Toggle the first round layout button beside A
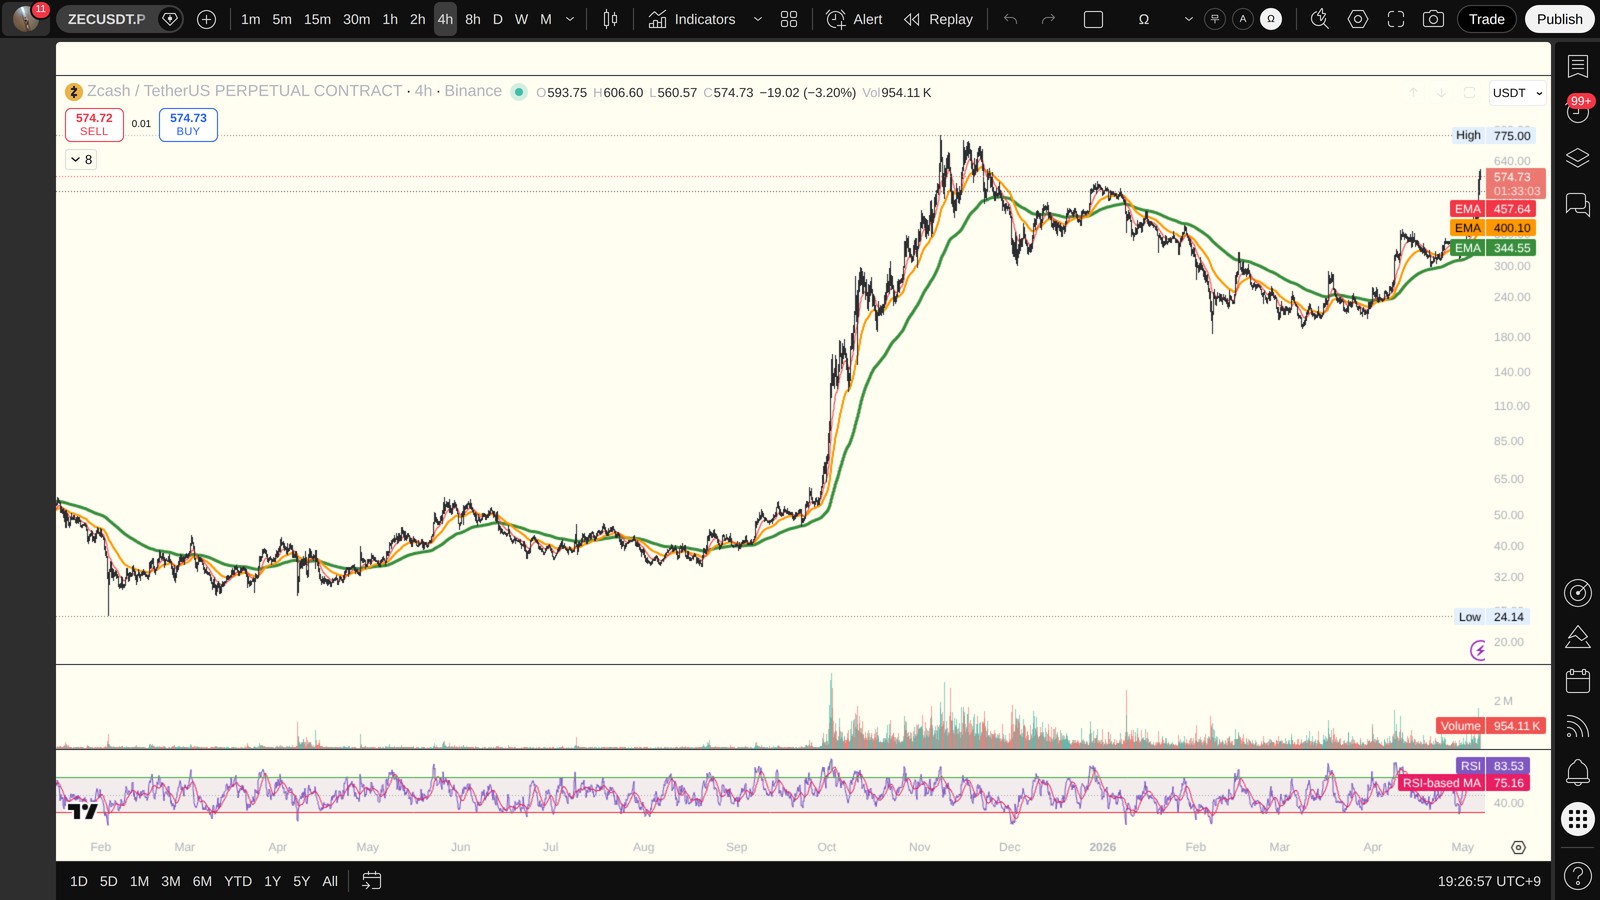The image size is (1600, 900). click(x=1215, y=19)
